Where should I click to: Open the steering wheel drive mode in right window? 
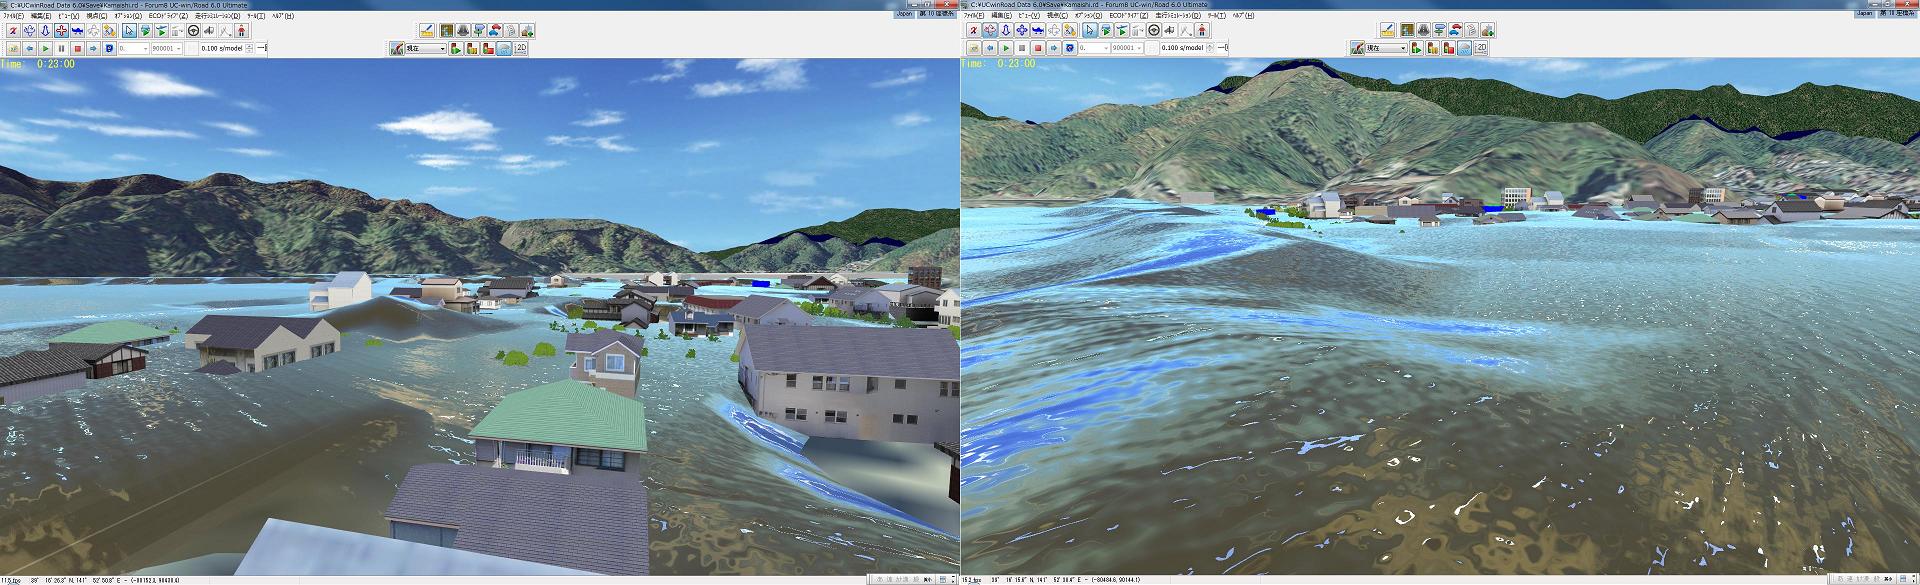(1153, 30)
